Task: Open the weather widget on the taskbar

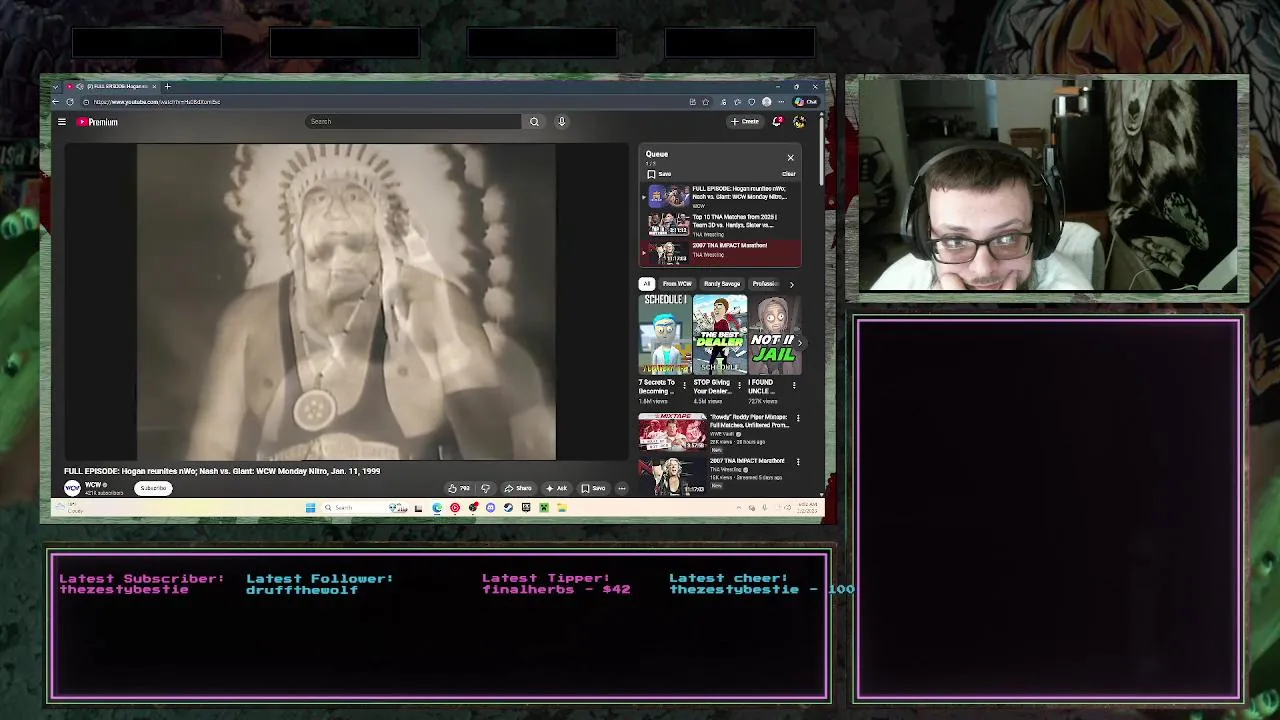Action: 72,509
